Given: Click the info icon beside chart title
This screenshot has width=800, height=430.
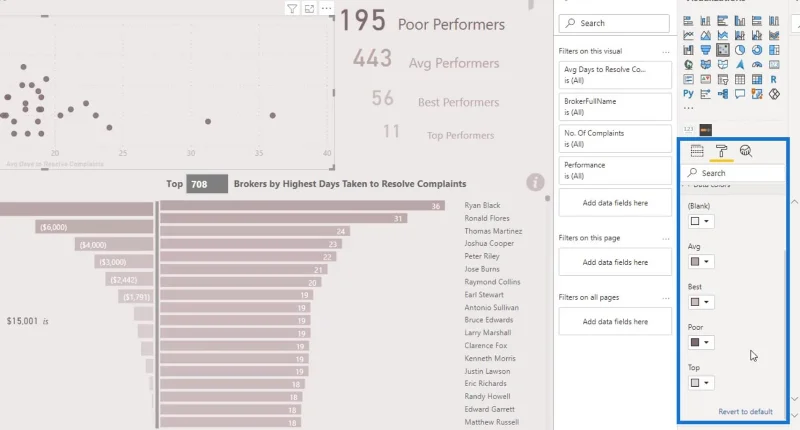Looking at the screenshot, I should 535,182.
